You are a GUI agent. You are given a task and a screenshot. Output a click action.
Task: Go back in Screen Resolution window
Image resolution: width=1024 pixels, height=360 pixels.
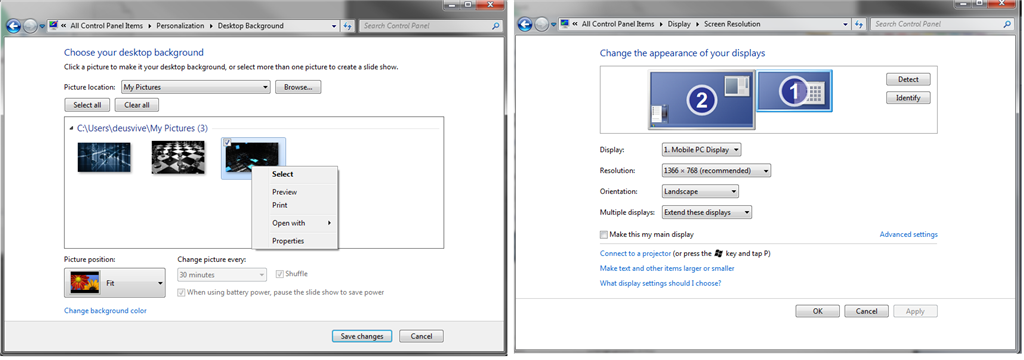click(x=525, y=24)
